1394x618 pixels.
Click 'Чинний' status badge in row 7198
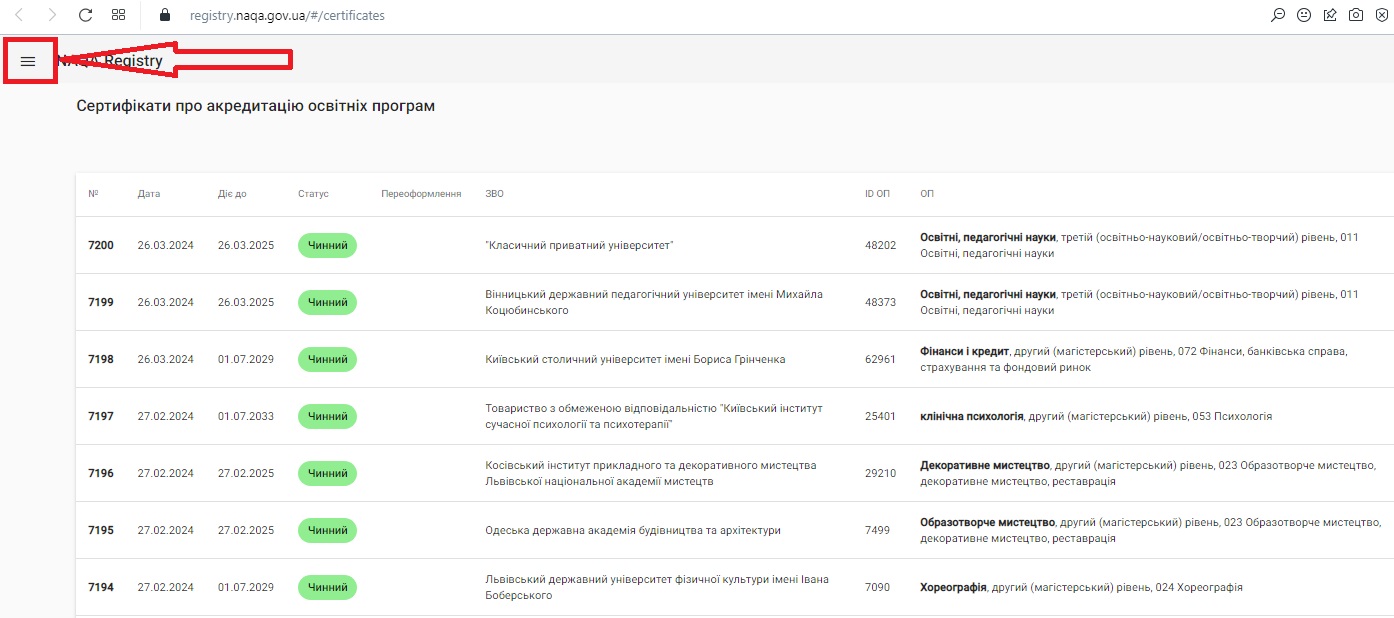(327, 359)
